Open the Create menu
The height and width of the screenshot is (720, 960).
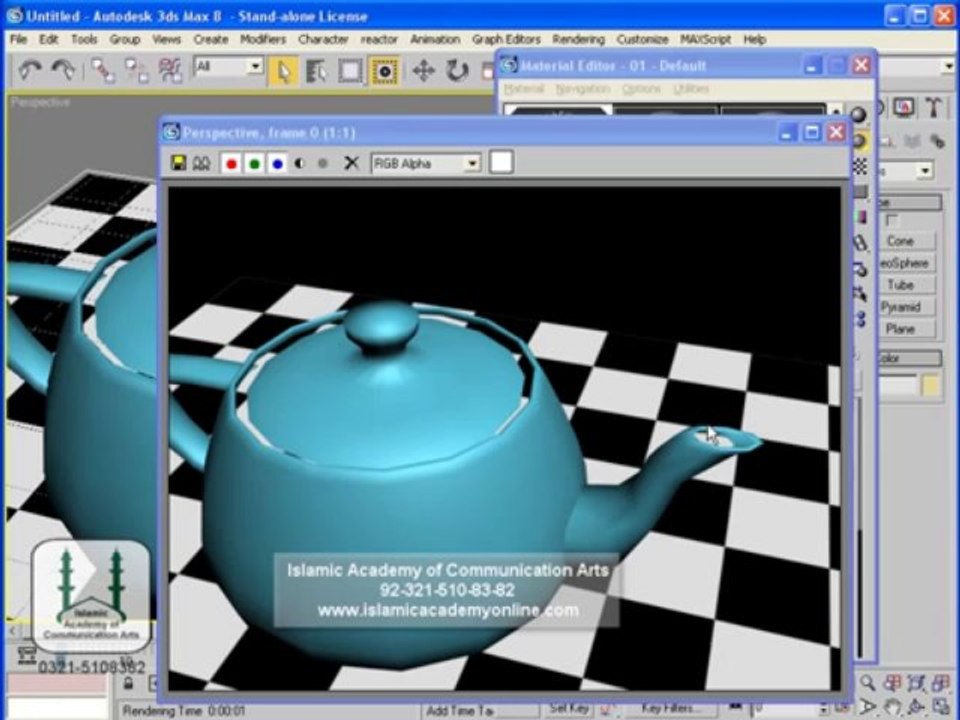pyautogui.click(x=211, y=39)
